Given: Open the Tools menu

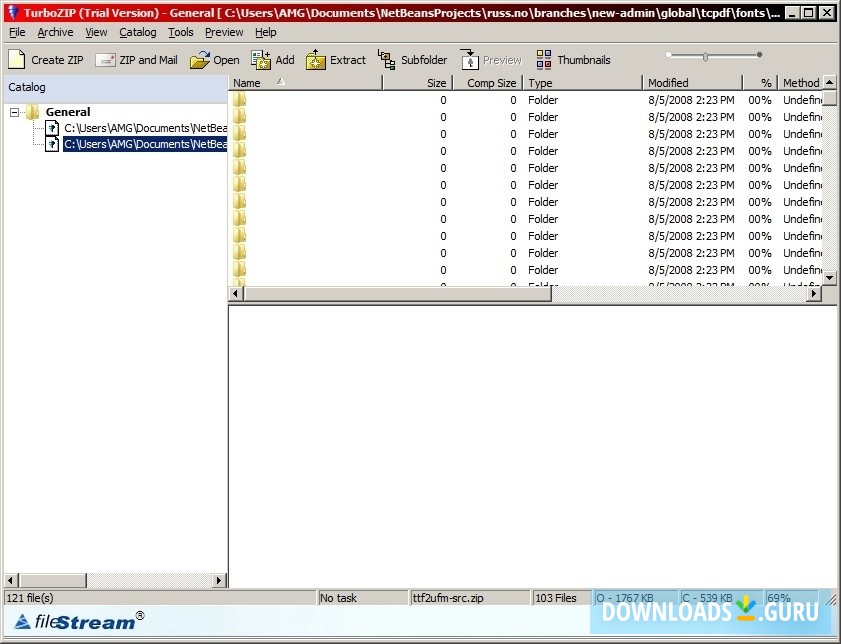Looking at the screenshot, I should point(180,32).
